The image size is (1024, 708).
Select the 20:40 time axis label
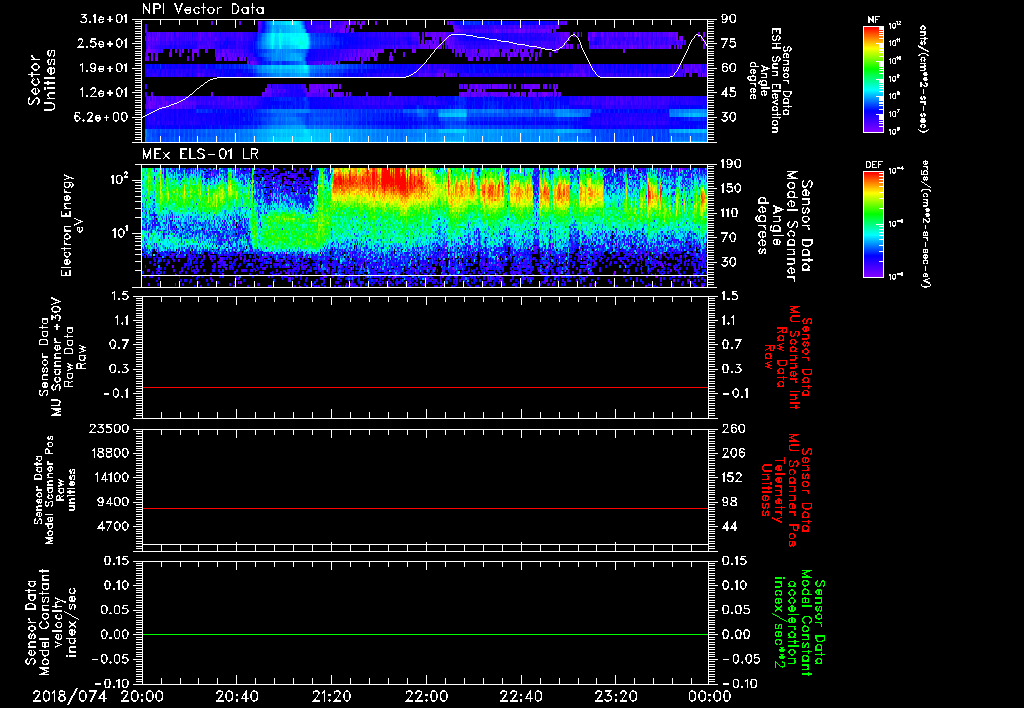[x=237, y=694]
